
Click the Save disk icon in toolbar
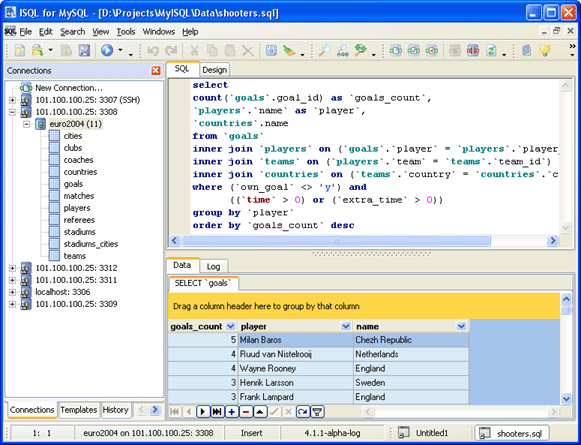84,50
